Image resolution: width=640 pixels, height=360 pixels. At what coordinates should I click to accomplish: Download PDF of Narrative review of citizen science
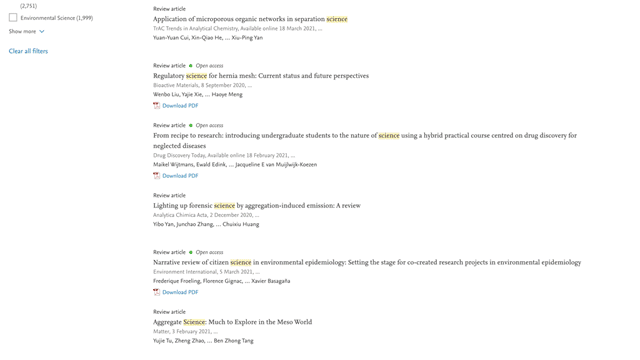click(180, 292)
